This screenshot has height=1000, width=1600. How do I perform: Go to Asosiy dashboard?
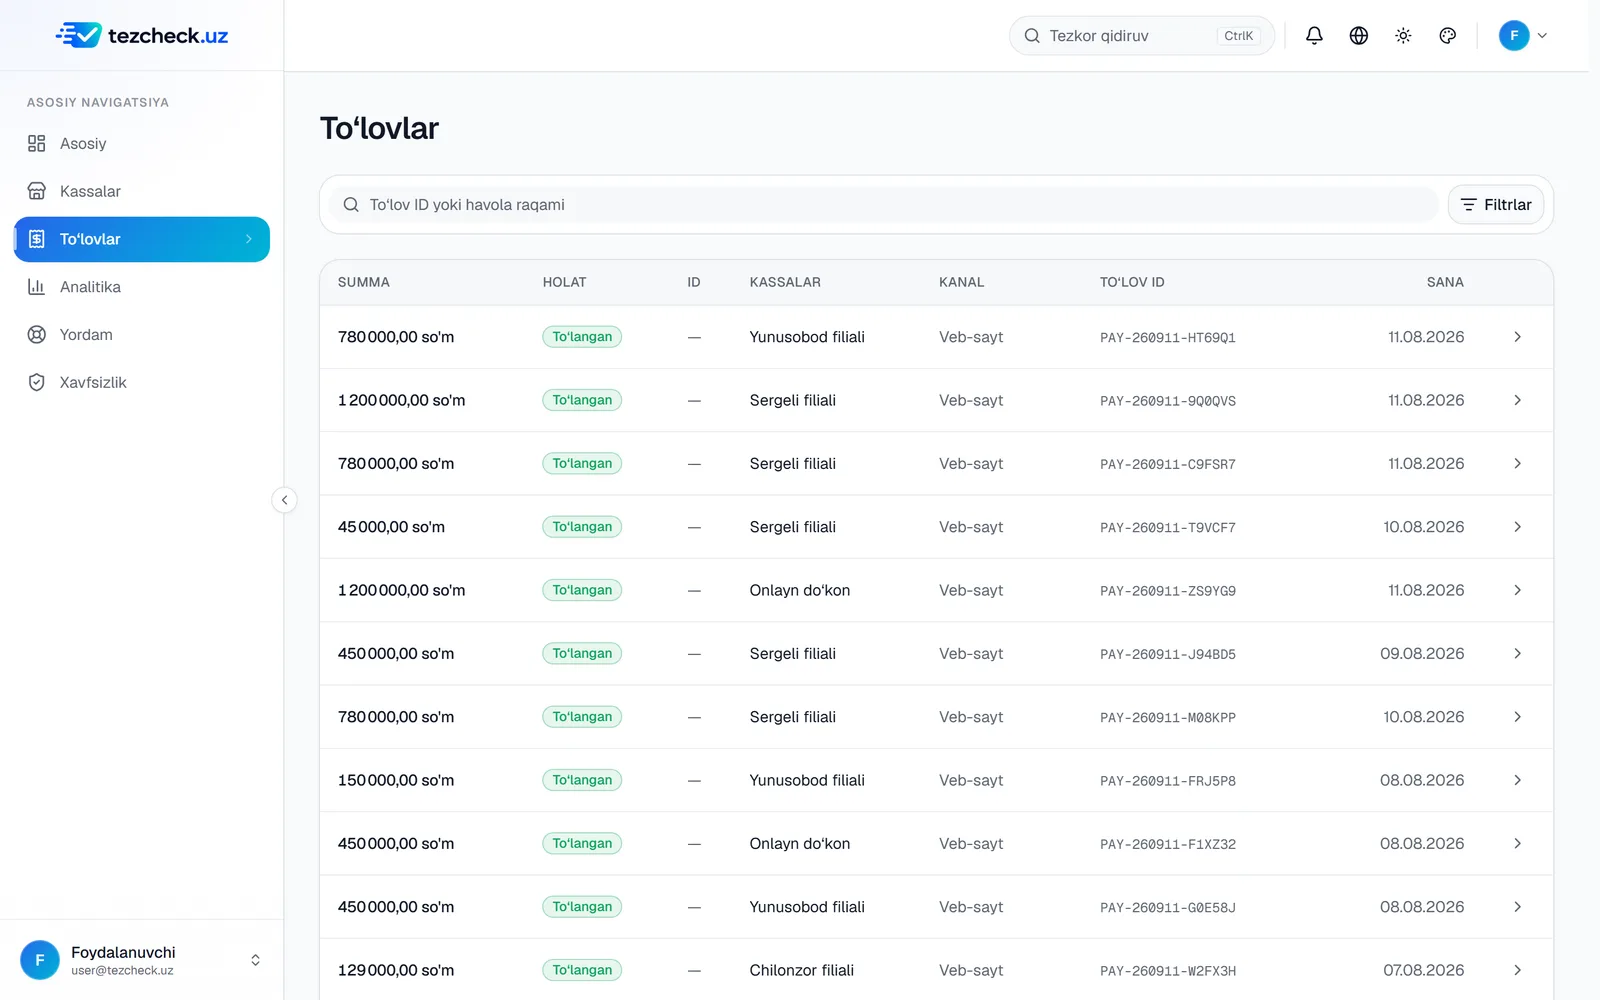point(142,144)
